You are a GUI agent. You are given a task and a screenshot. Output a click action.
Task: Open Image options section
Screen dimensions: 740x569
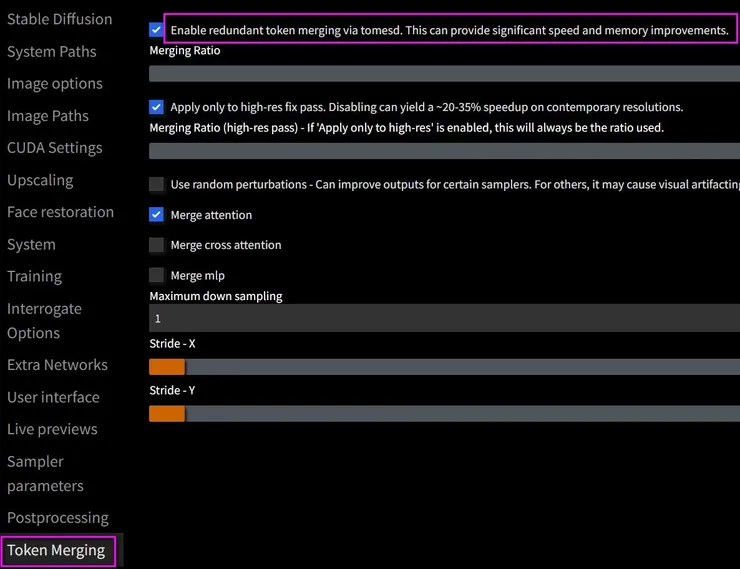tap(55, 83)
